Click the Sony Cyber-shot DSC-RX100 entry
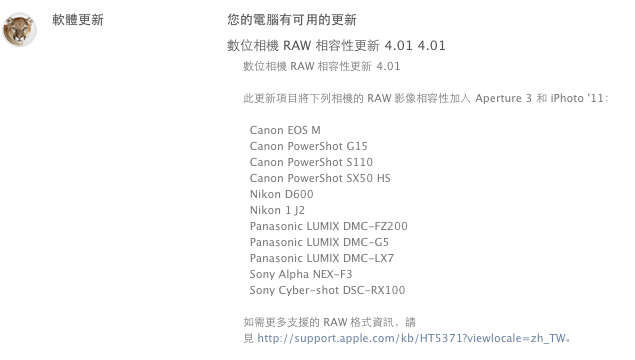This screenshot has height=360, width=635. click(327, 290)
